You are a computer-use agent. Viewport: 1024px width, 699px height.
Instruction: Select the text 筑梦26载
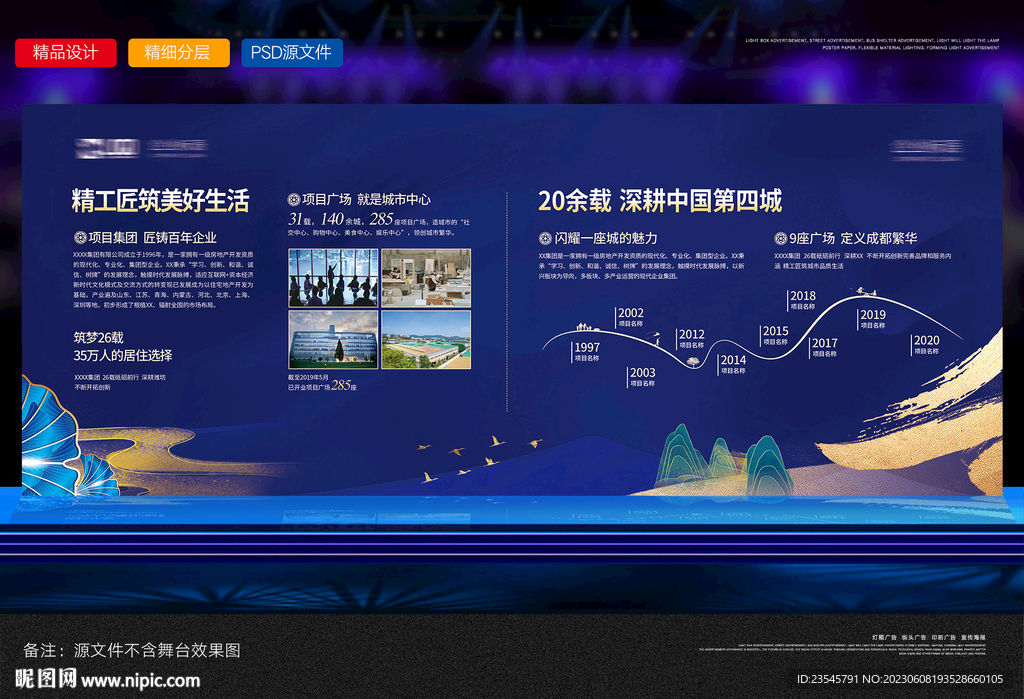[x=99, y=338]
